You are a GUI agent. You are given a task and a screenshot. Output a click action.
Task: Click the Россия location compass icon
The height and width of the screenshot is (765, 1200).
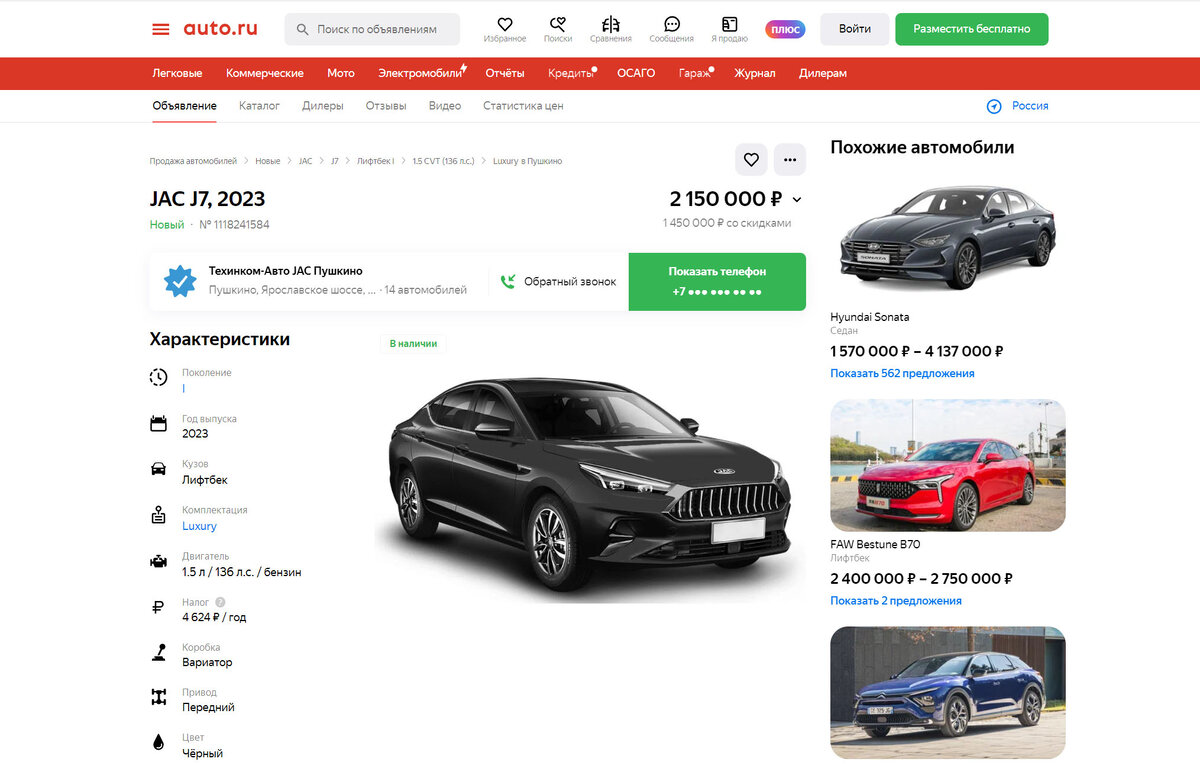pos(994,106)
